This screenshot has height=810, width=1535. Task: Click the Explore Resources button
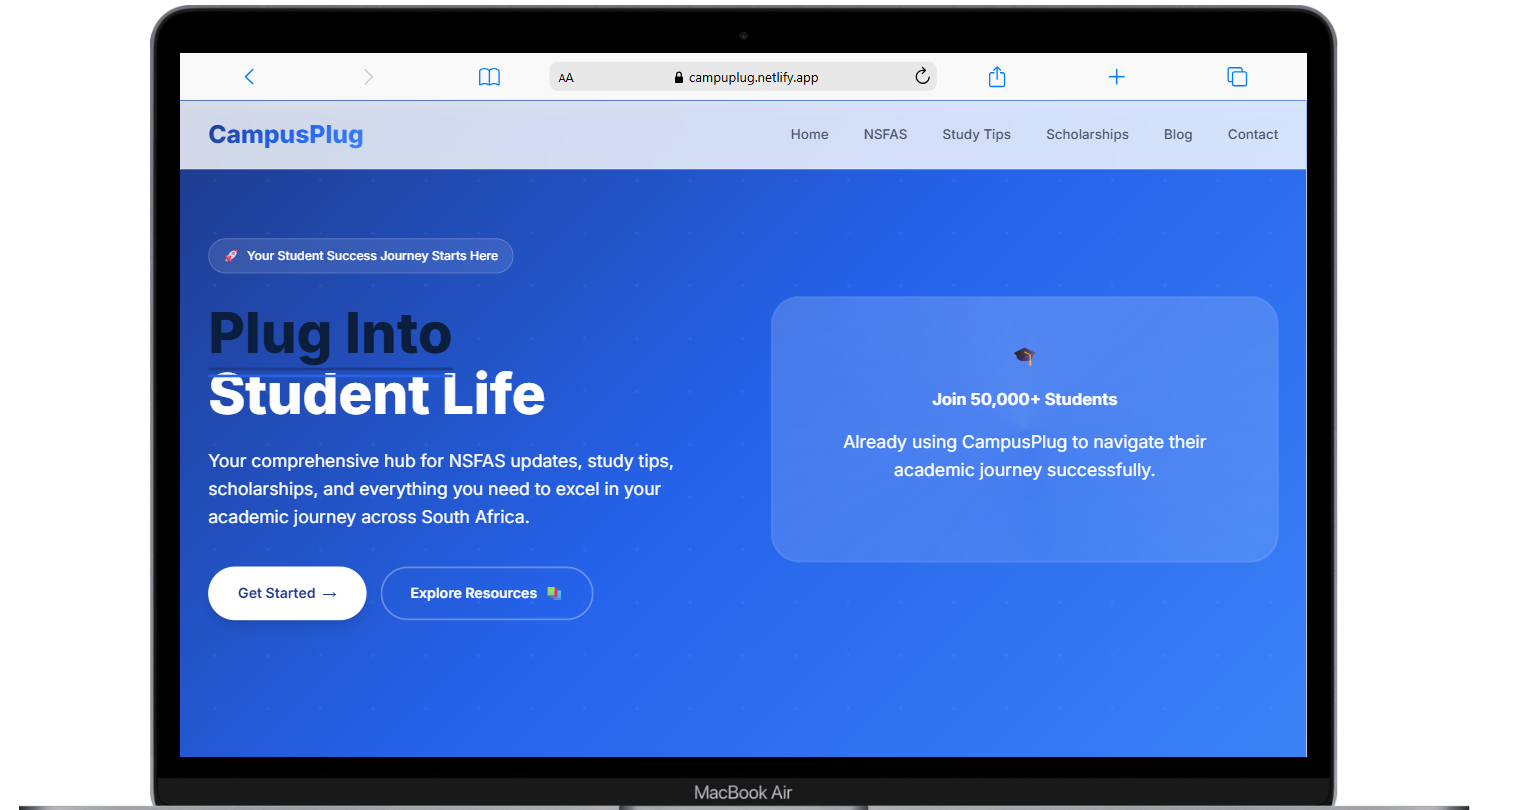[x=487, y=593]
